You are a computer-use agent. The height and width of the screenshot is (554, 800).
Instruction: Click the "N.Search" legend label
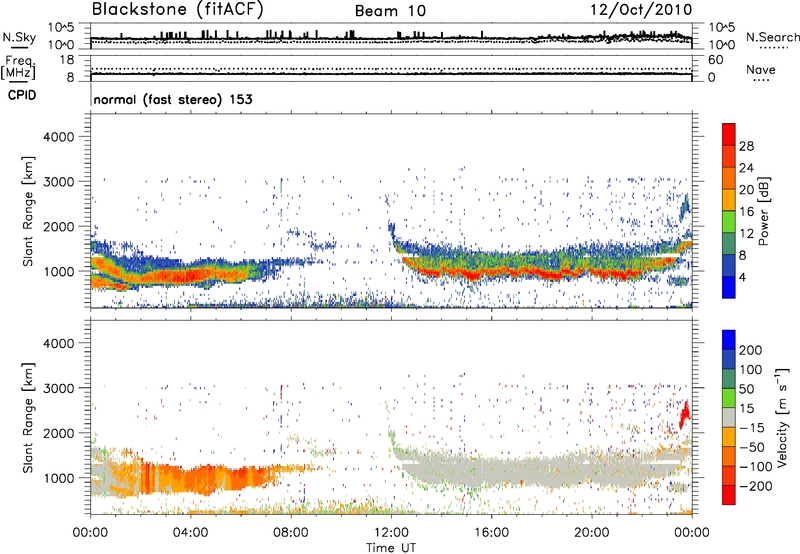click(x=772, y=37)
